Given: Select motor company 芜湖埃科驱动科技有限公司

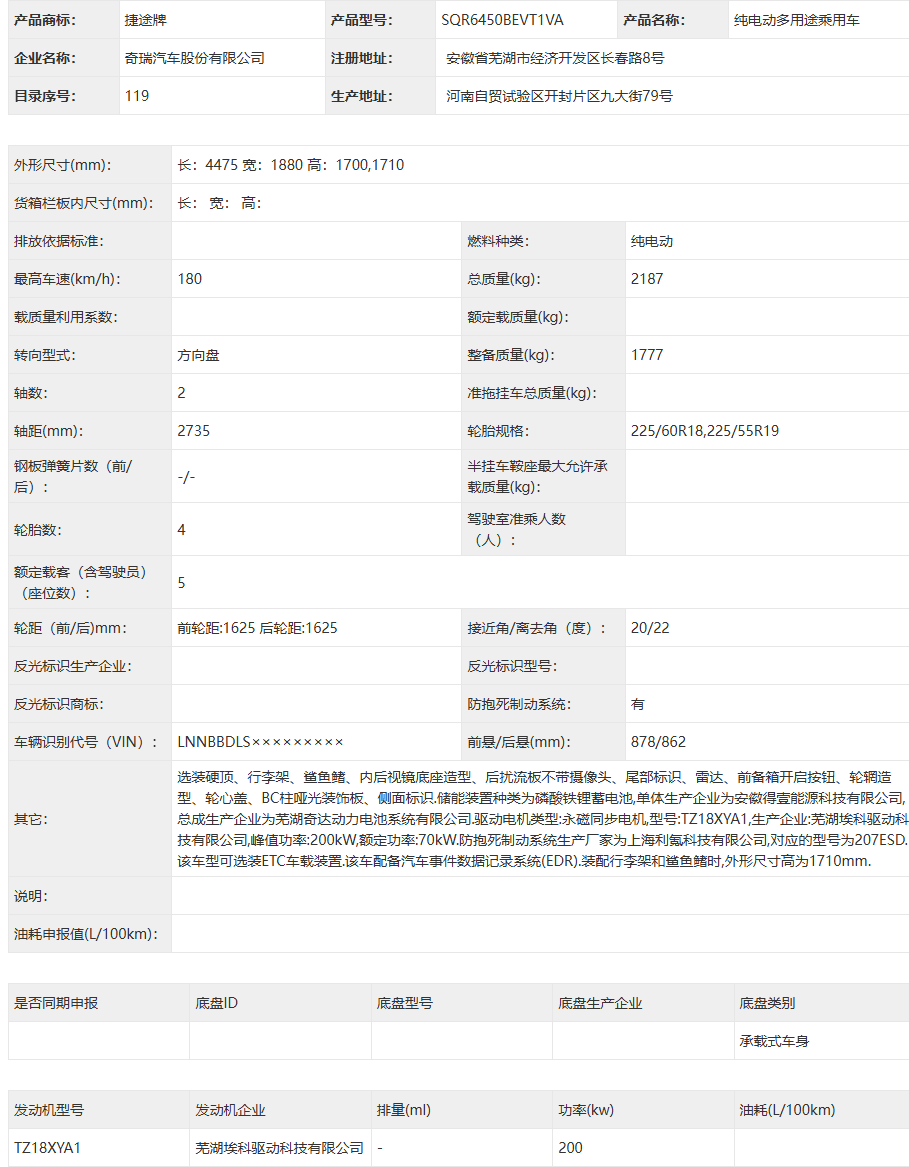Looking at the screenshot, I should point(279,1148).
